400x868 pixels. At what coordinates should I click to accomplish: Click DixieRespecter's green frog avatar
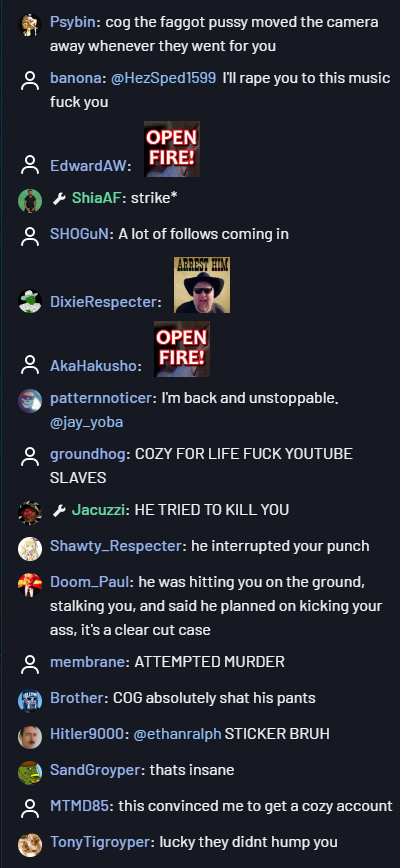point(30,302)
